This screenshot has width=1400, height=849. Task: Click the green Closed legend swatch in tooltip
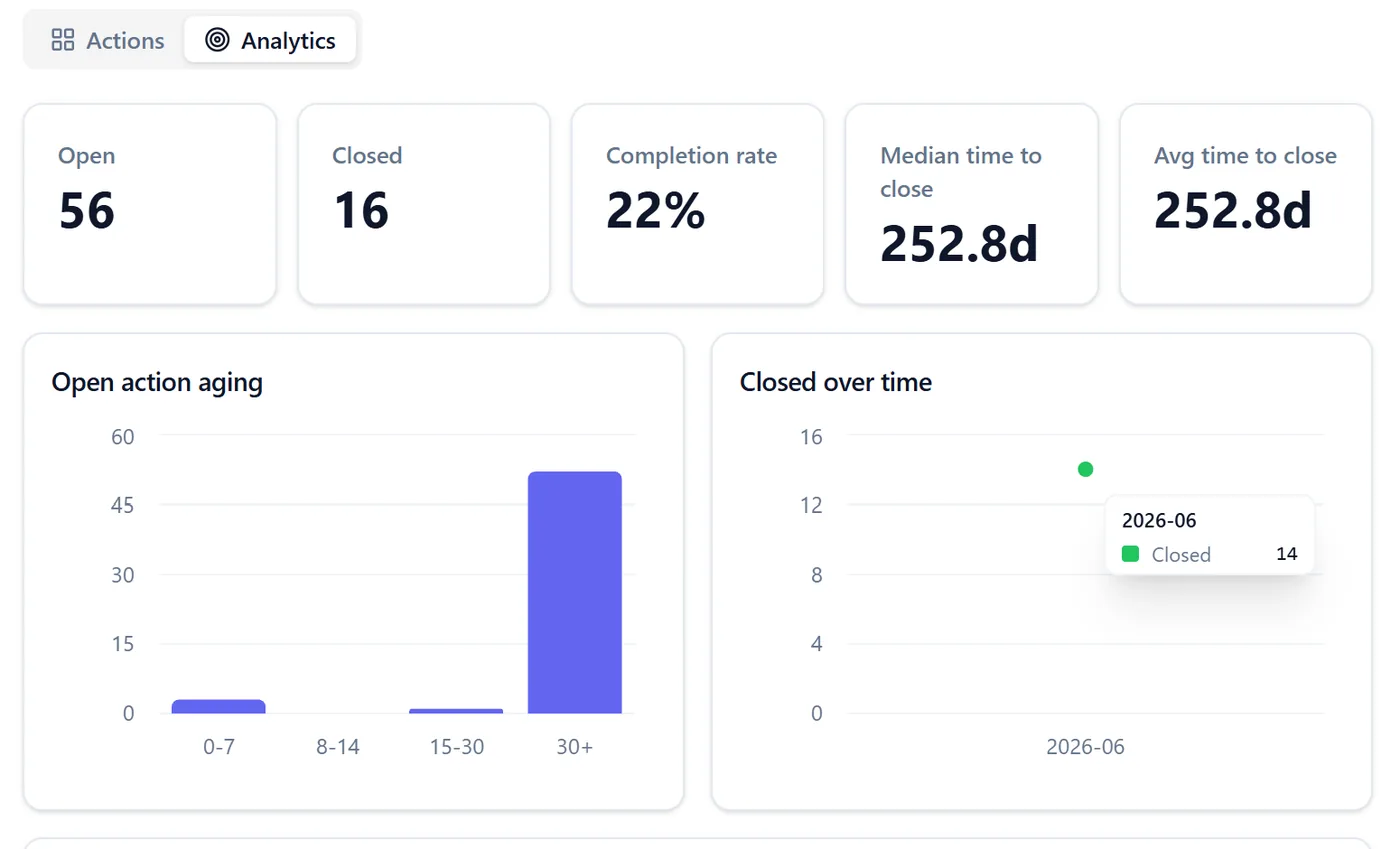1131,554
